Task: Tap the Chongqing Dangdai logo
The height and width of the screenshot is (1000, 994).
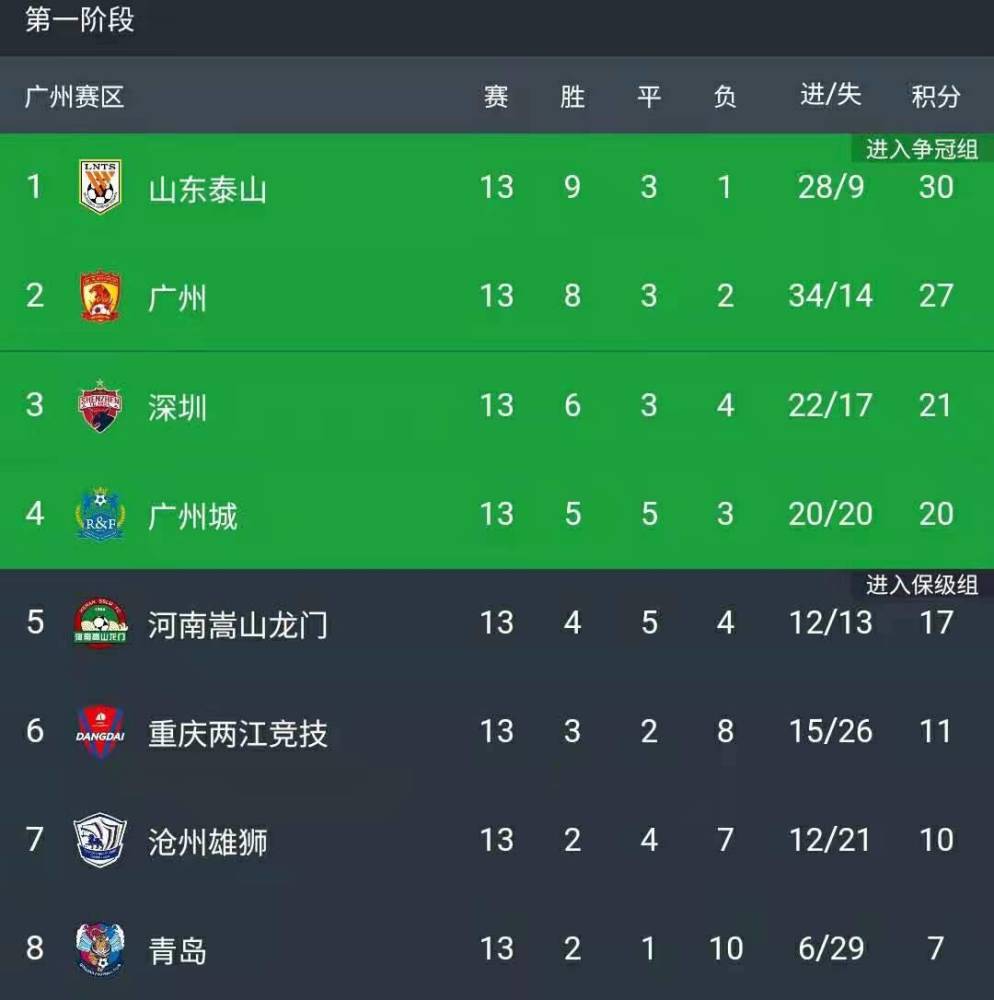Action: 100,732
